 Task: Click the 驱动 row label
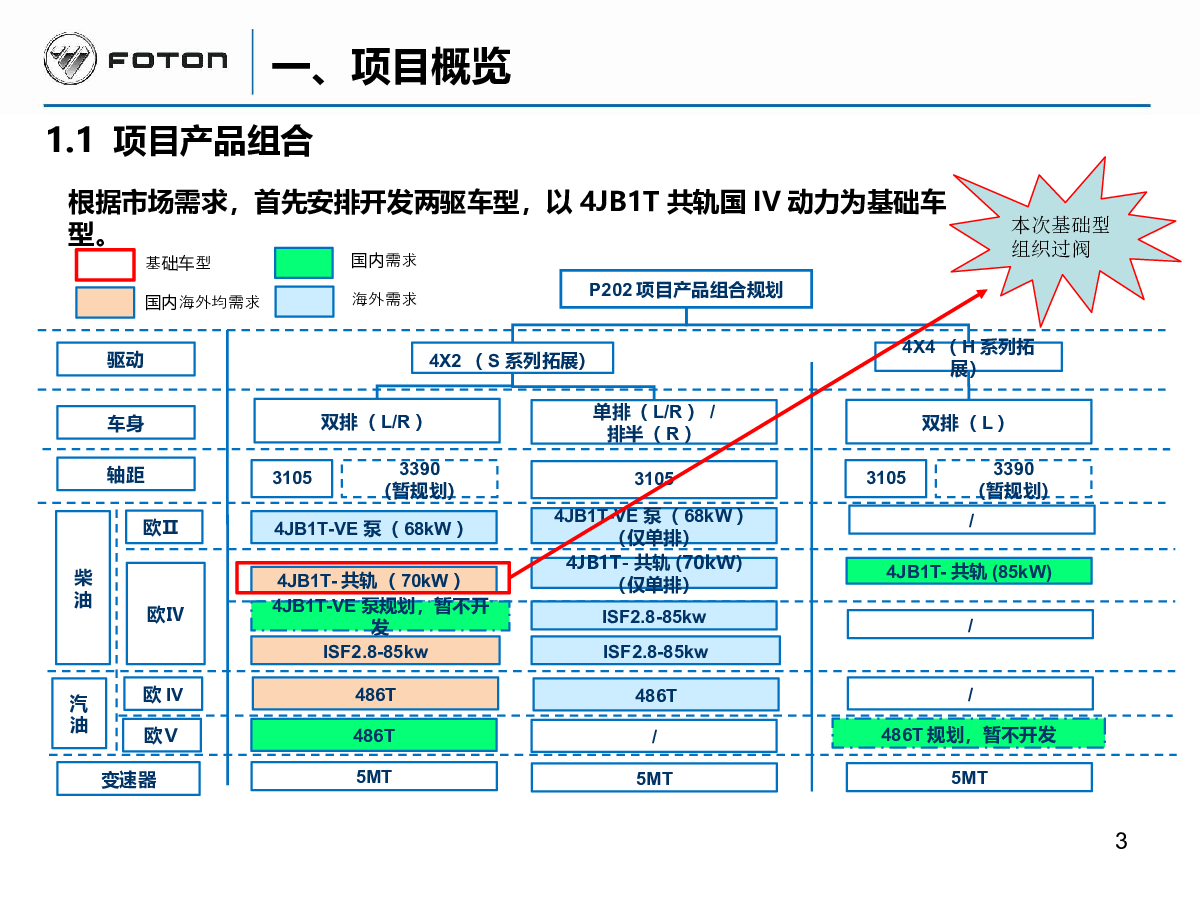[126, 359]
